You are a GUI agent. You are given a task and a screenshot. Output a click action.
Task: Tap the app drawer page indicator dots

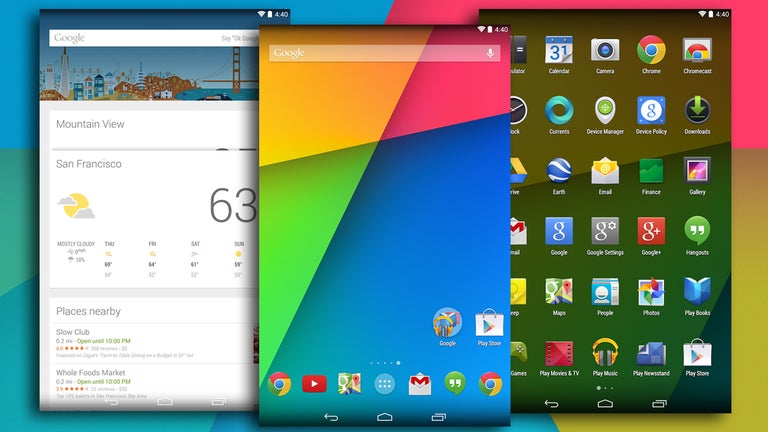[605, 388]
